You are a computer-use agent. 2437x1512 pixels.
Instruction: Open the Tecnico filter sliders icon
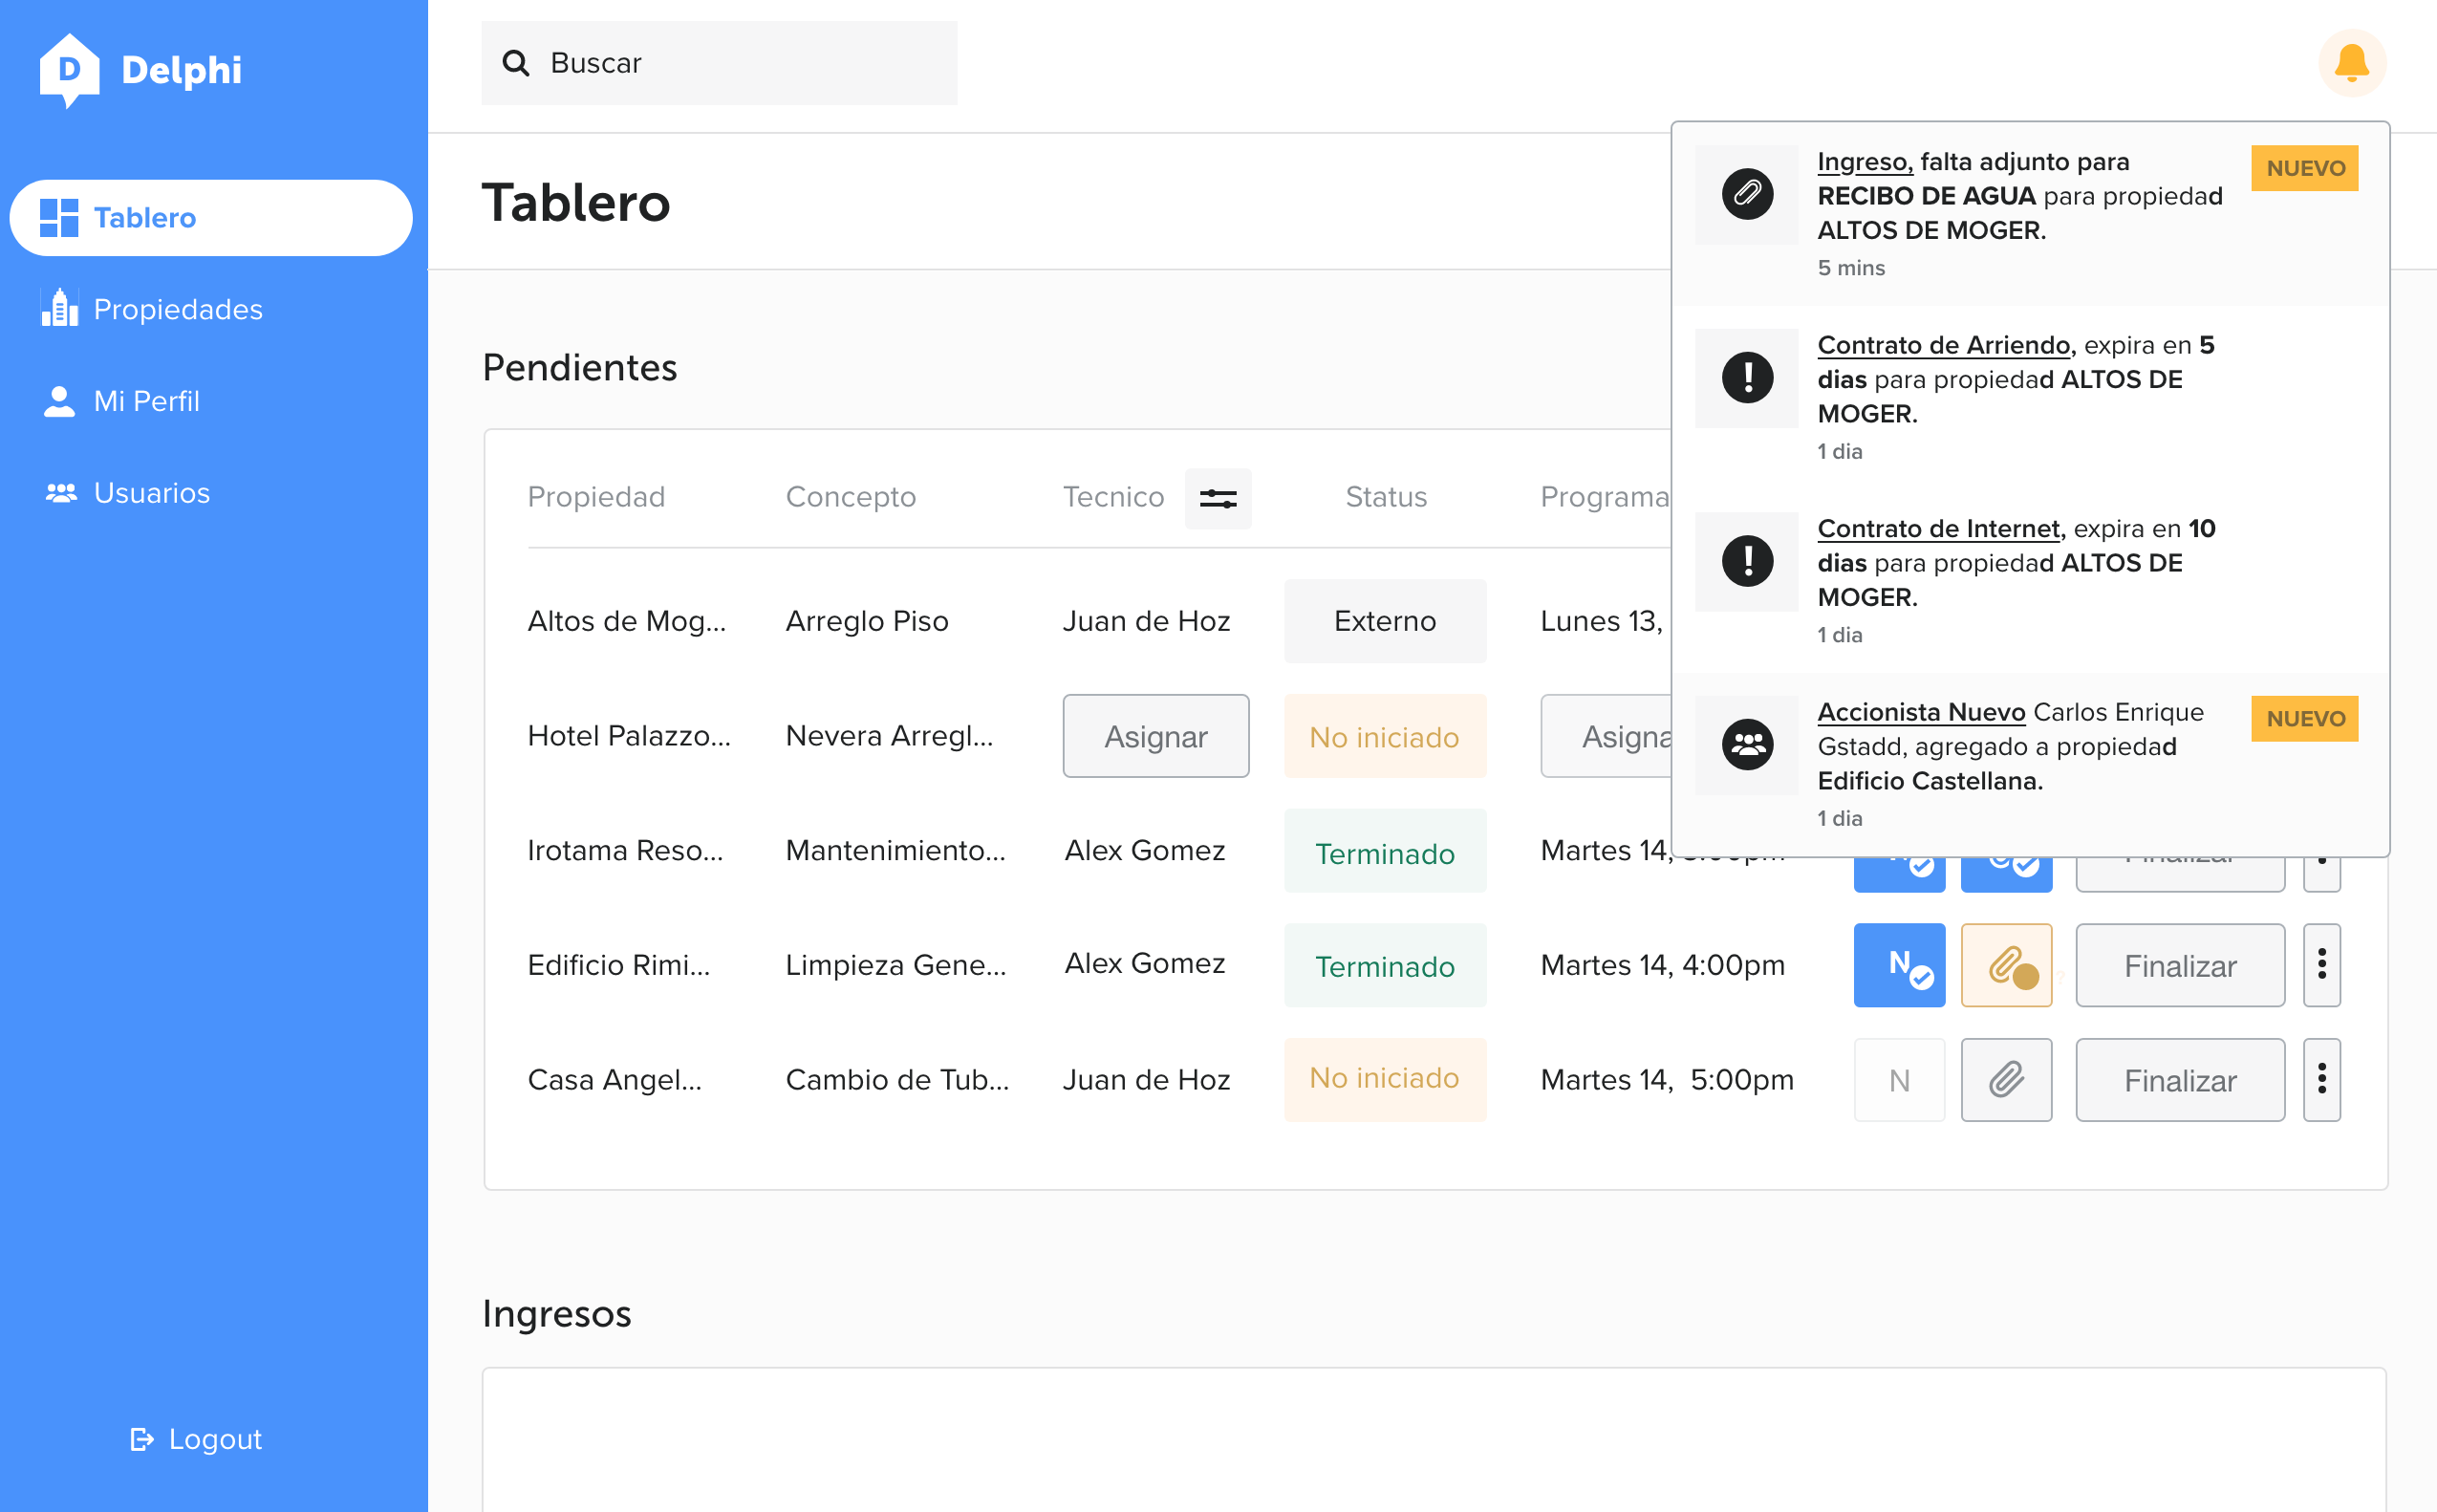point(1217,498)
